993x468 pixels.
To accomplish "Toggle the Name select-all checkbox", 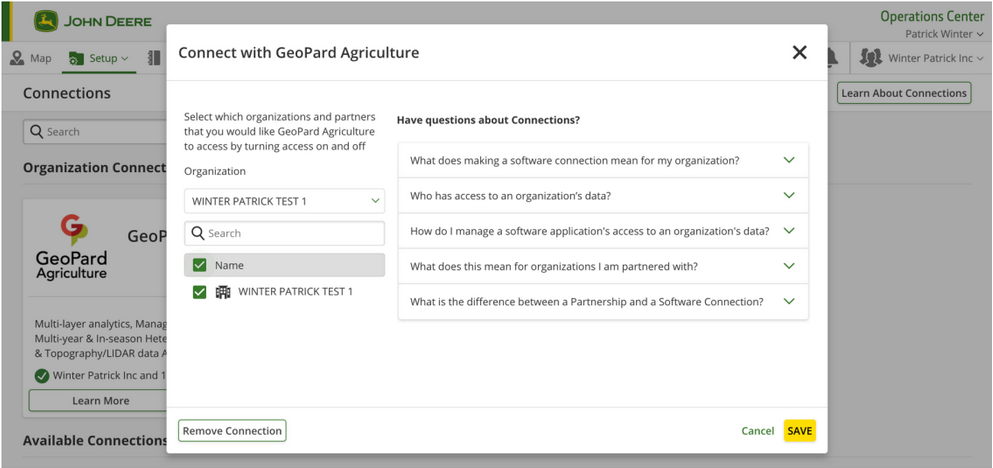I will tap(200, 265).
